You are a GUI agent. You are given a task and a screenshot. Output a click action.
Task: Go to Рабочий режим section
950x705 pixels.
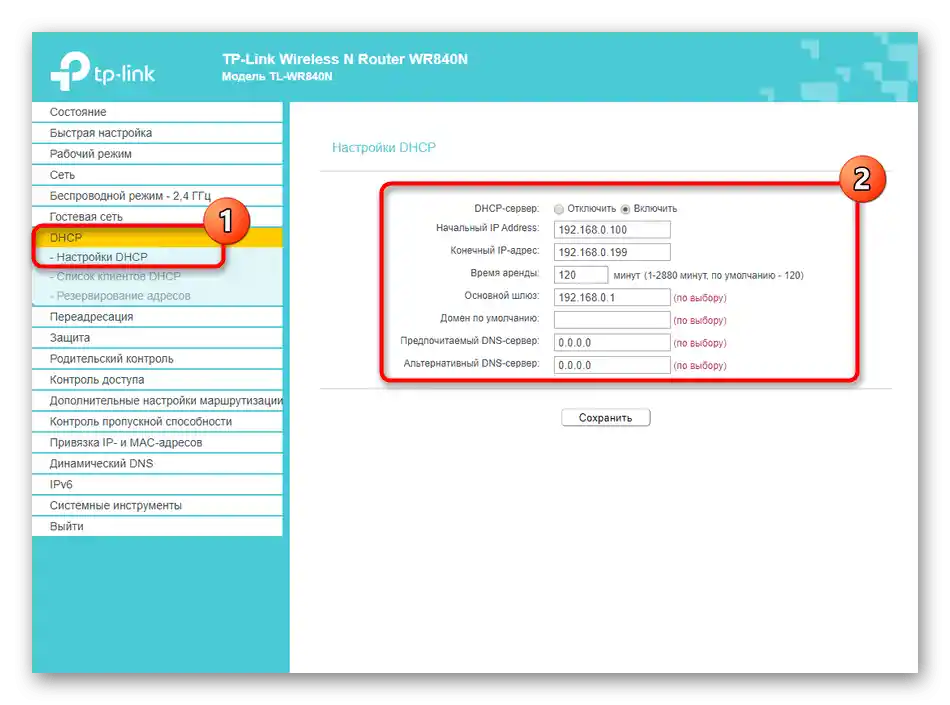[158, 154]
